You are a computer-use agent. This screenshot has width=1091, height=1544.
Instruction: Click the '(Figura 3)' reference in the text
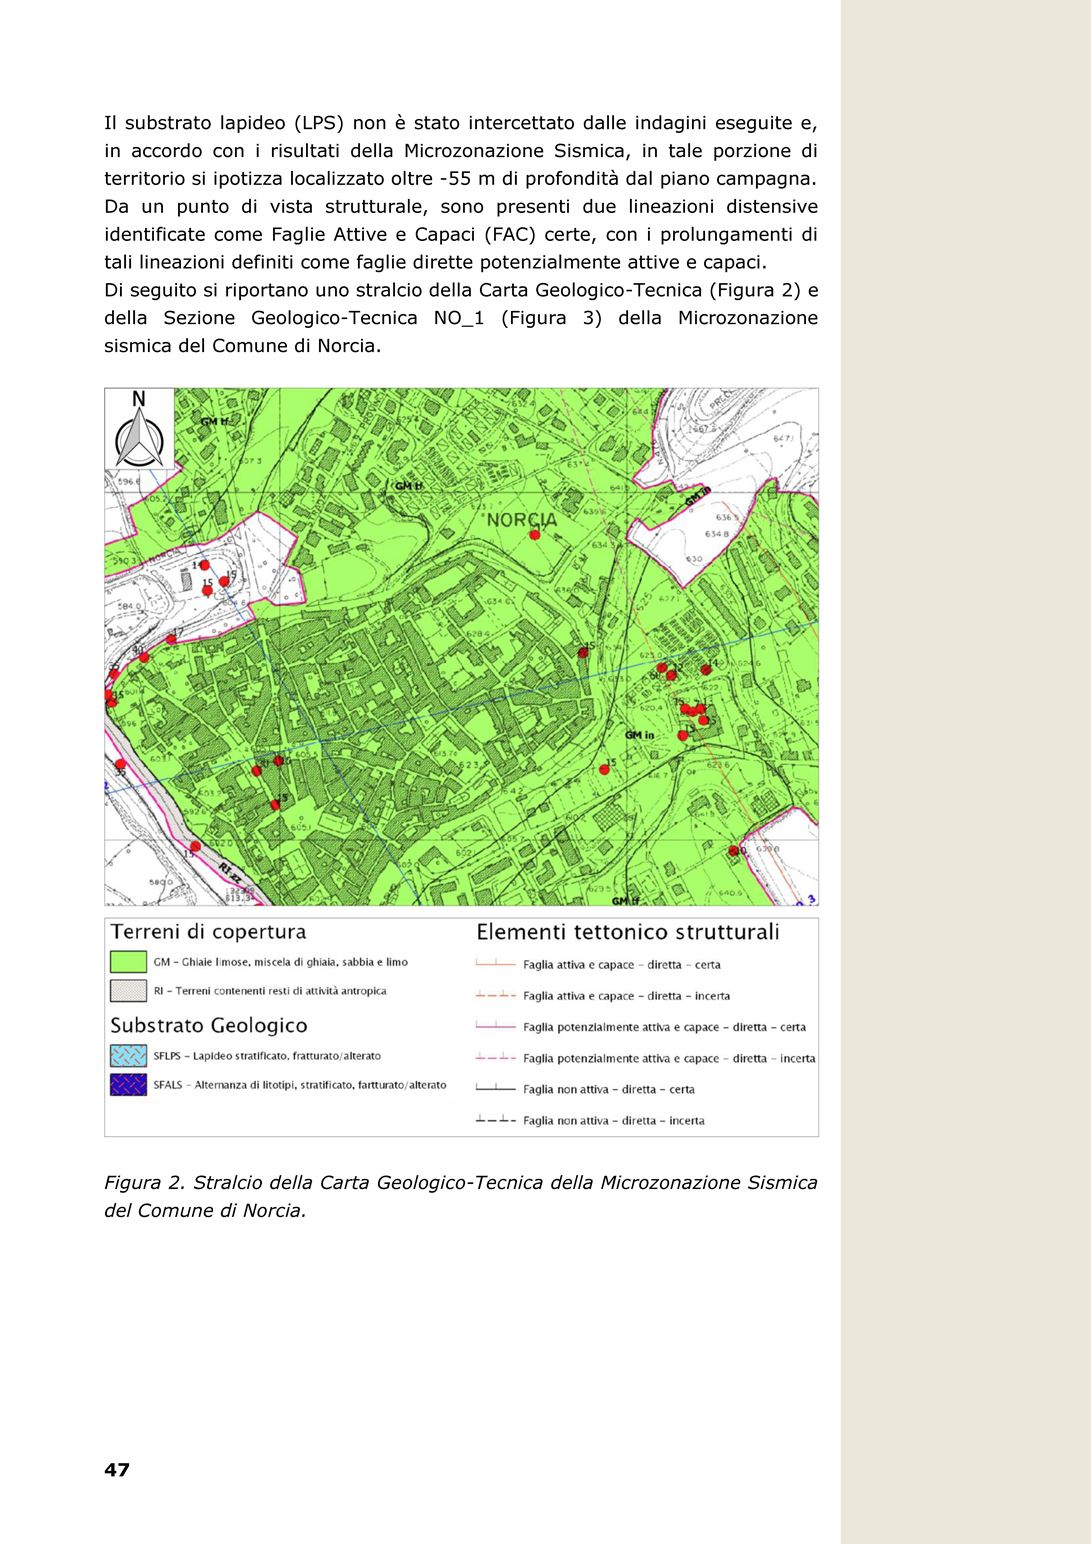[551, 318]
